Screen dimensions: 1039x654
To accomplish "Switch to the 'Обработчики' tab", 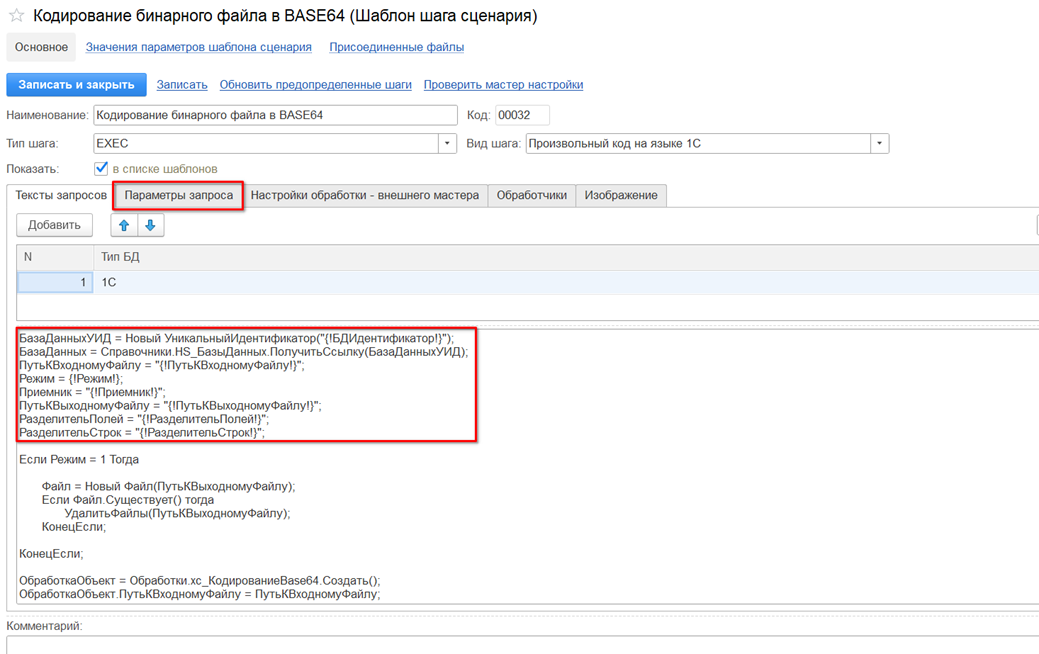I will click(x=531, y=195).
